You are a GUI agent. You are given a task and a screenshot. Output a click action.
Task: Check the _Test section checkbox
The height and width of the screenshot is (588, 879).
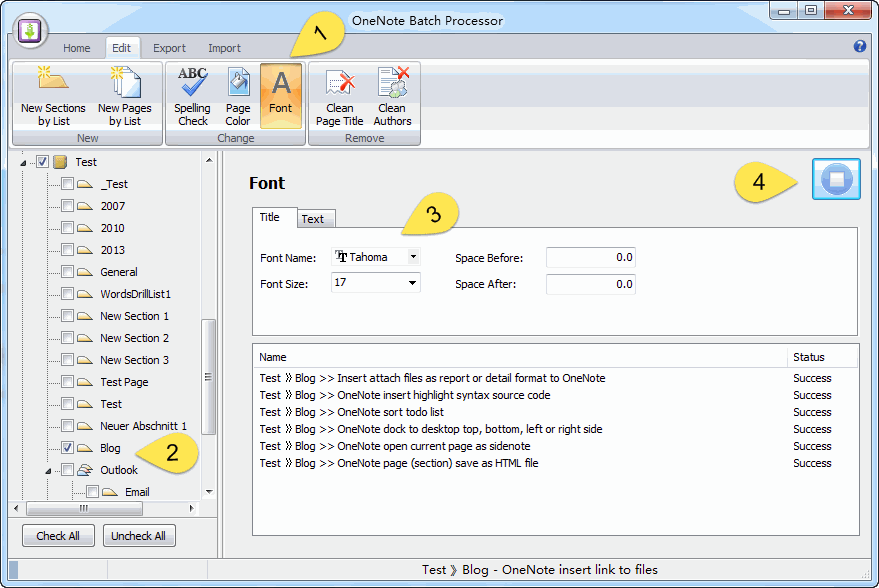67,184
